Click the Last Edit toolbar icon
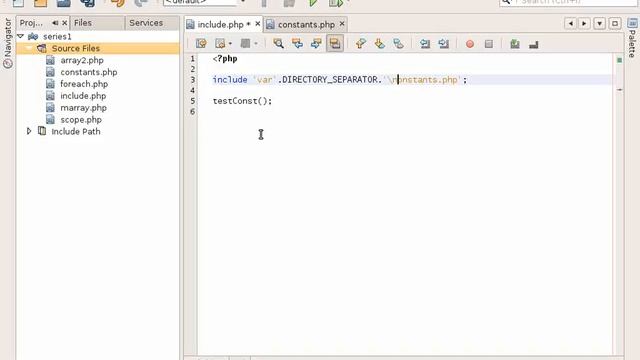 (x=201, y=44)
